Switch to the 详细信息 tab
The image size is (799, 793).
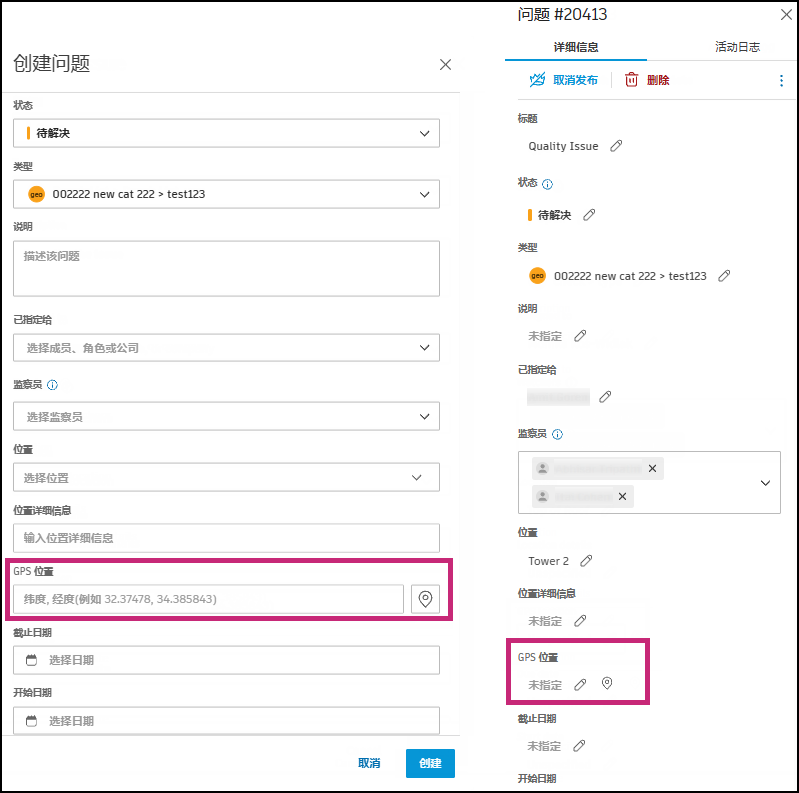(x=576, y=47)
